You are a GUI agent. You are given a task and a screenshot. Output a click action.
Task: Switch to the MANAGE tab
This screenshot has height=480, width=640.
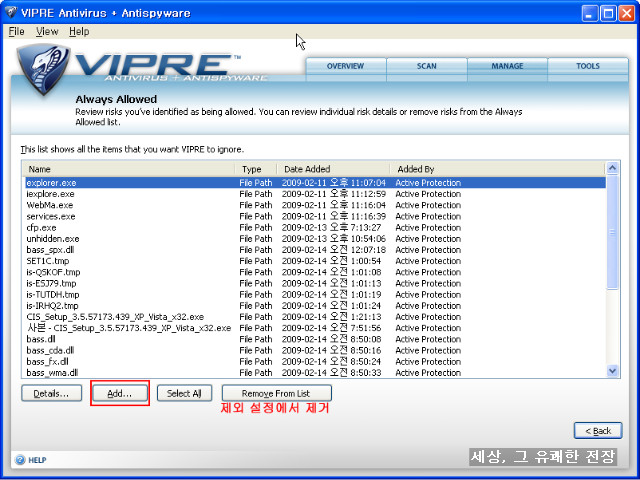tap(507, 66)
